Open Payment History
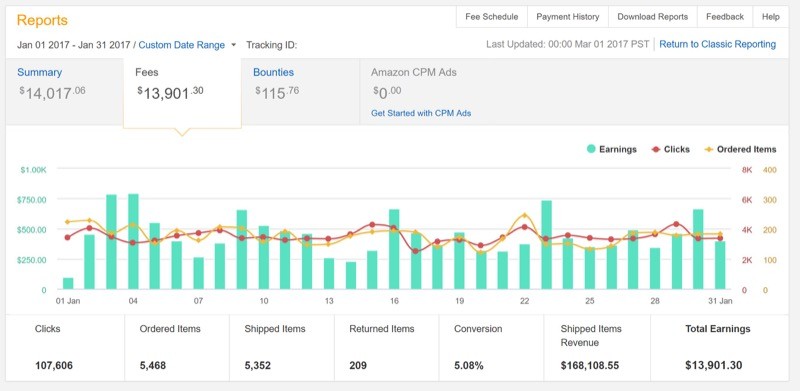 [567, 17]
